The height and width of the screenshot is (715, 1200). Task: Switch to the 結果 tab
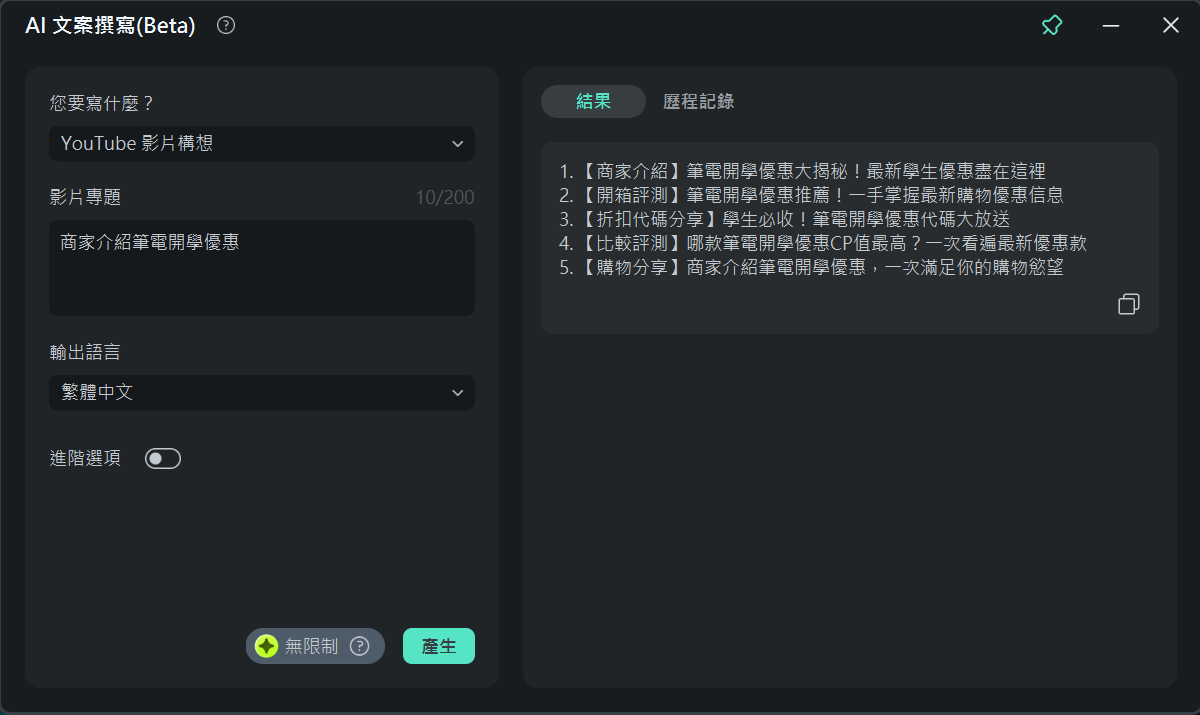pos(593,101)
